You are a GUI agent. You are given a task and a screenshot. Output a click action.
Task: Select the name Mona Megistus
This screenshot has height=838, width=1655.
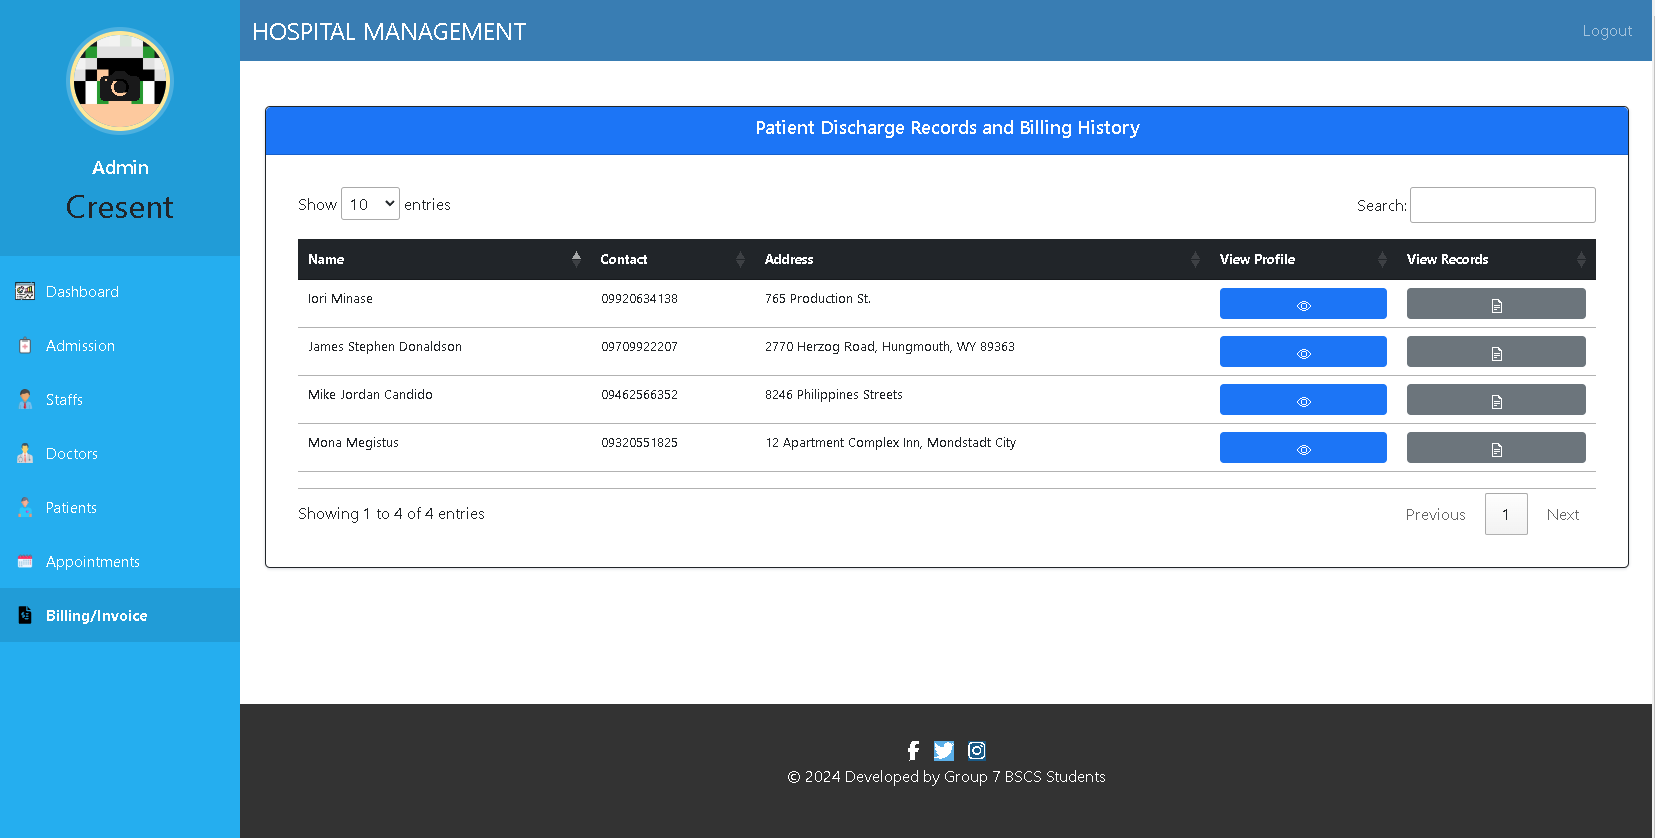point(353,443)
